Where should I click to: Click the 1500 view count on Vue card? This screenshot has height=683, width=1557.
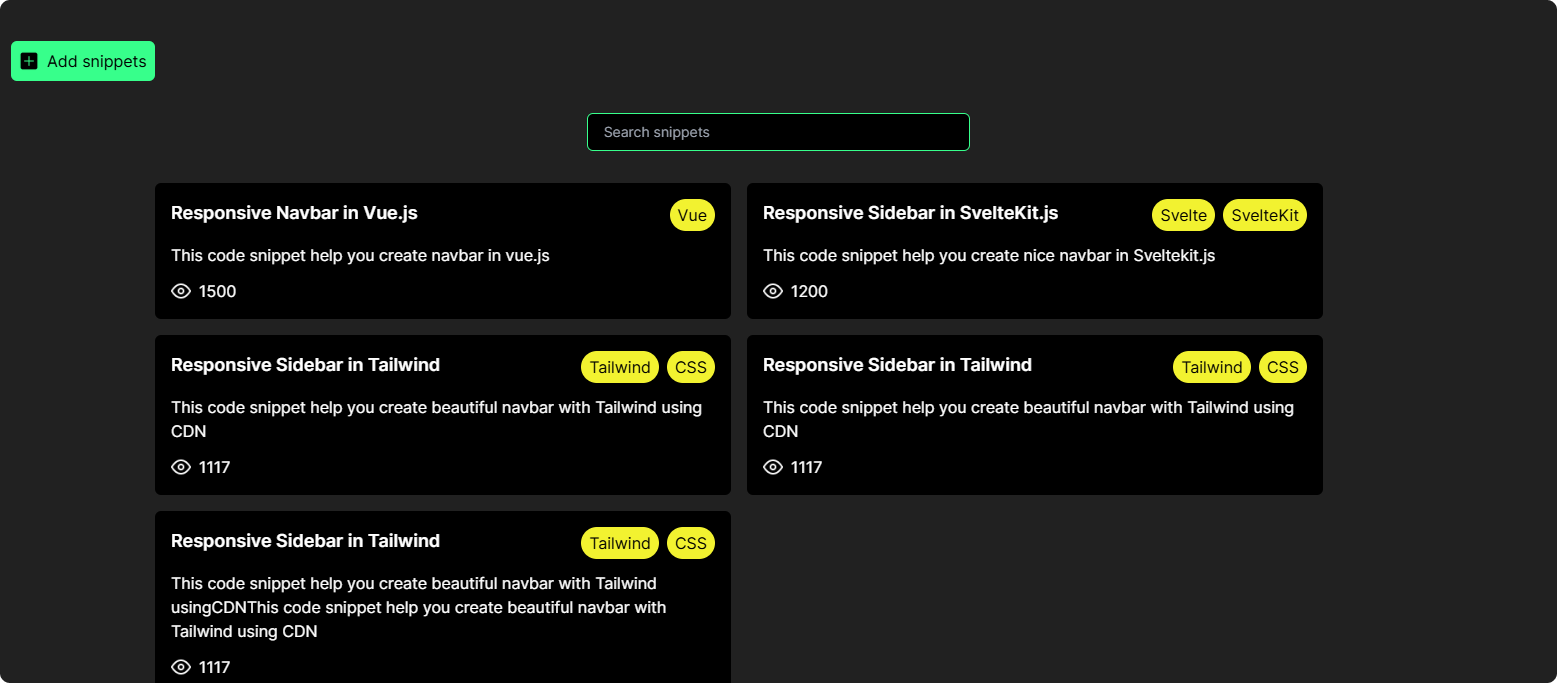(x=216, y=291)
